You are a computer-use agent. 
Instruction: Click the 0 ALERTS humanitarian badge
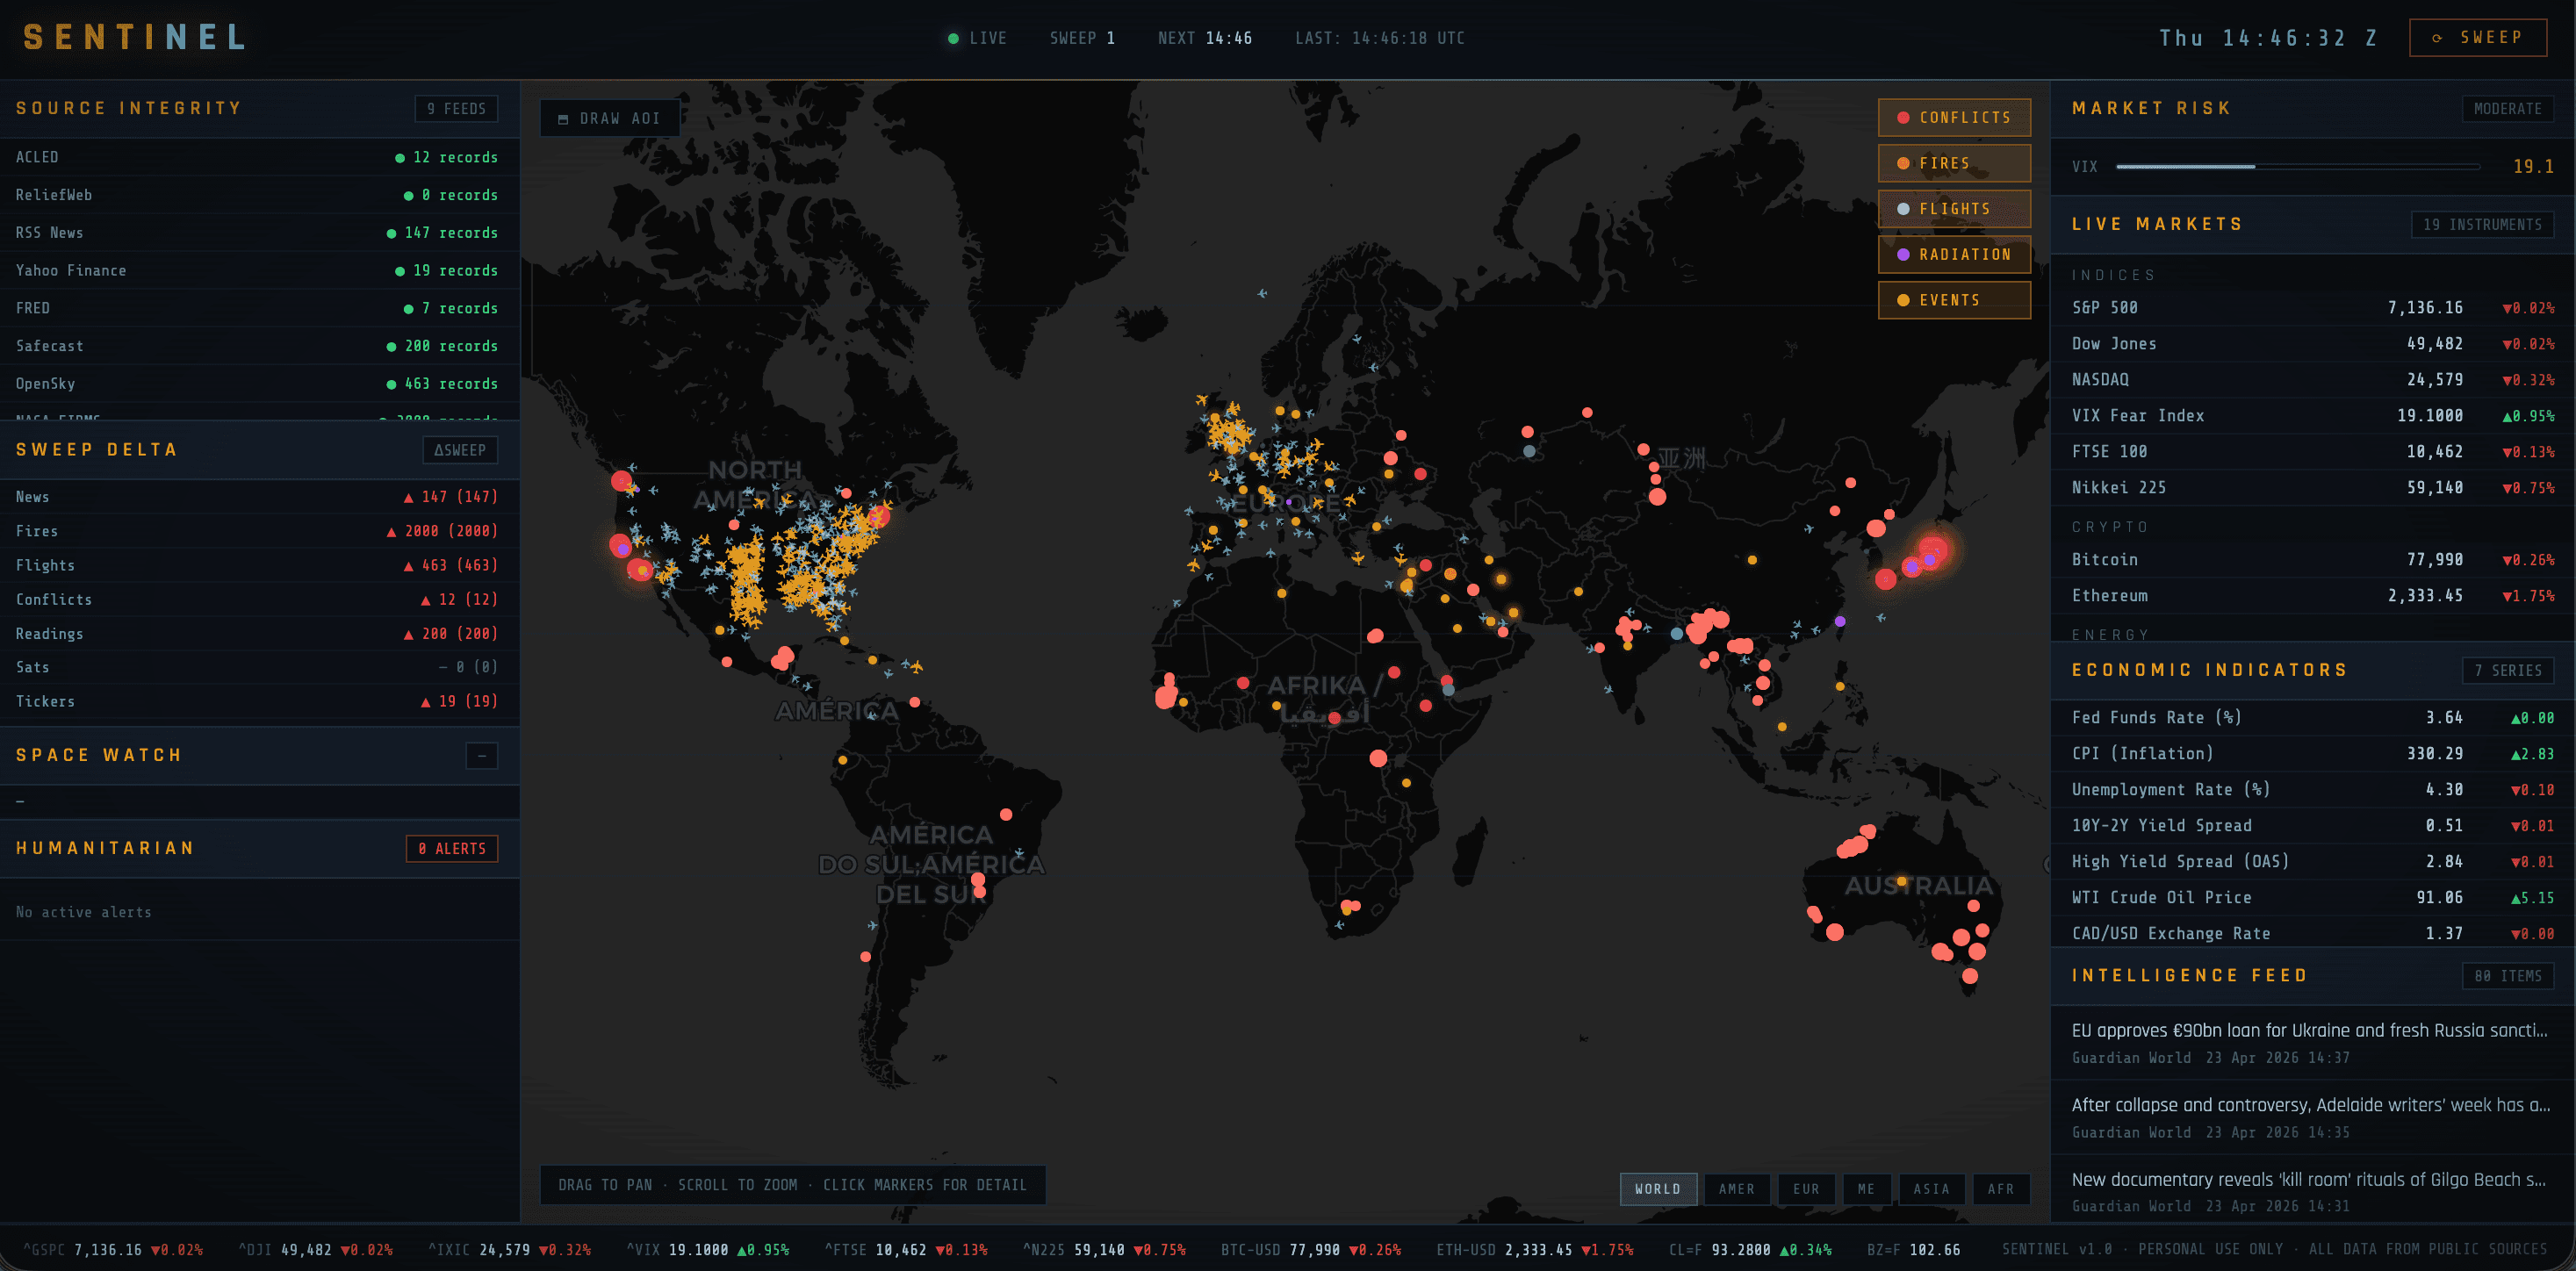point(452,848)
